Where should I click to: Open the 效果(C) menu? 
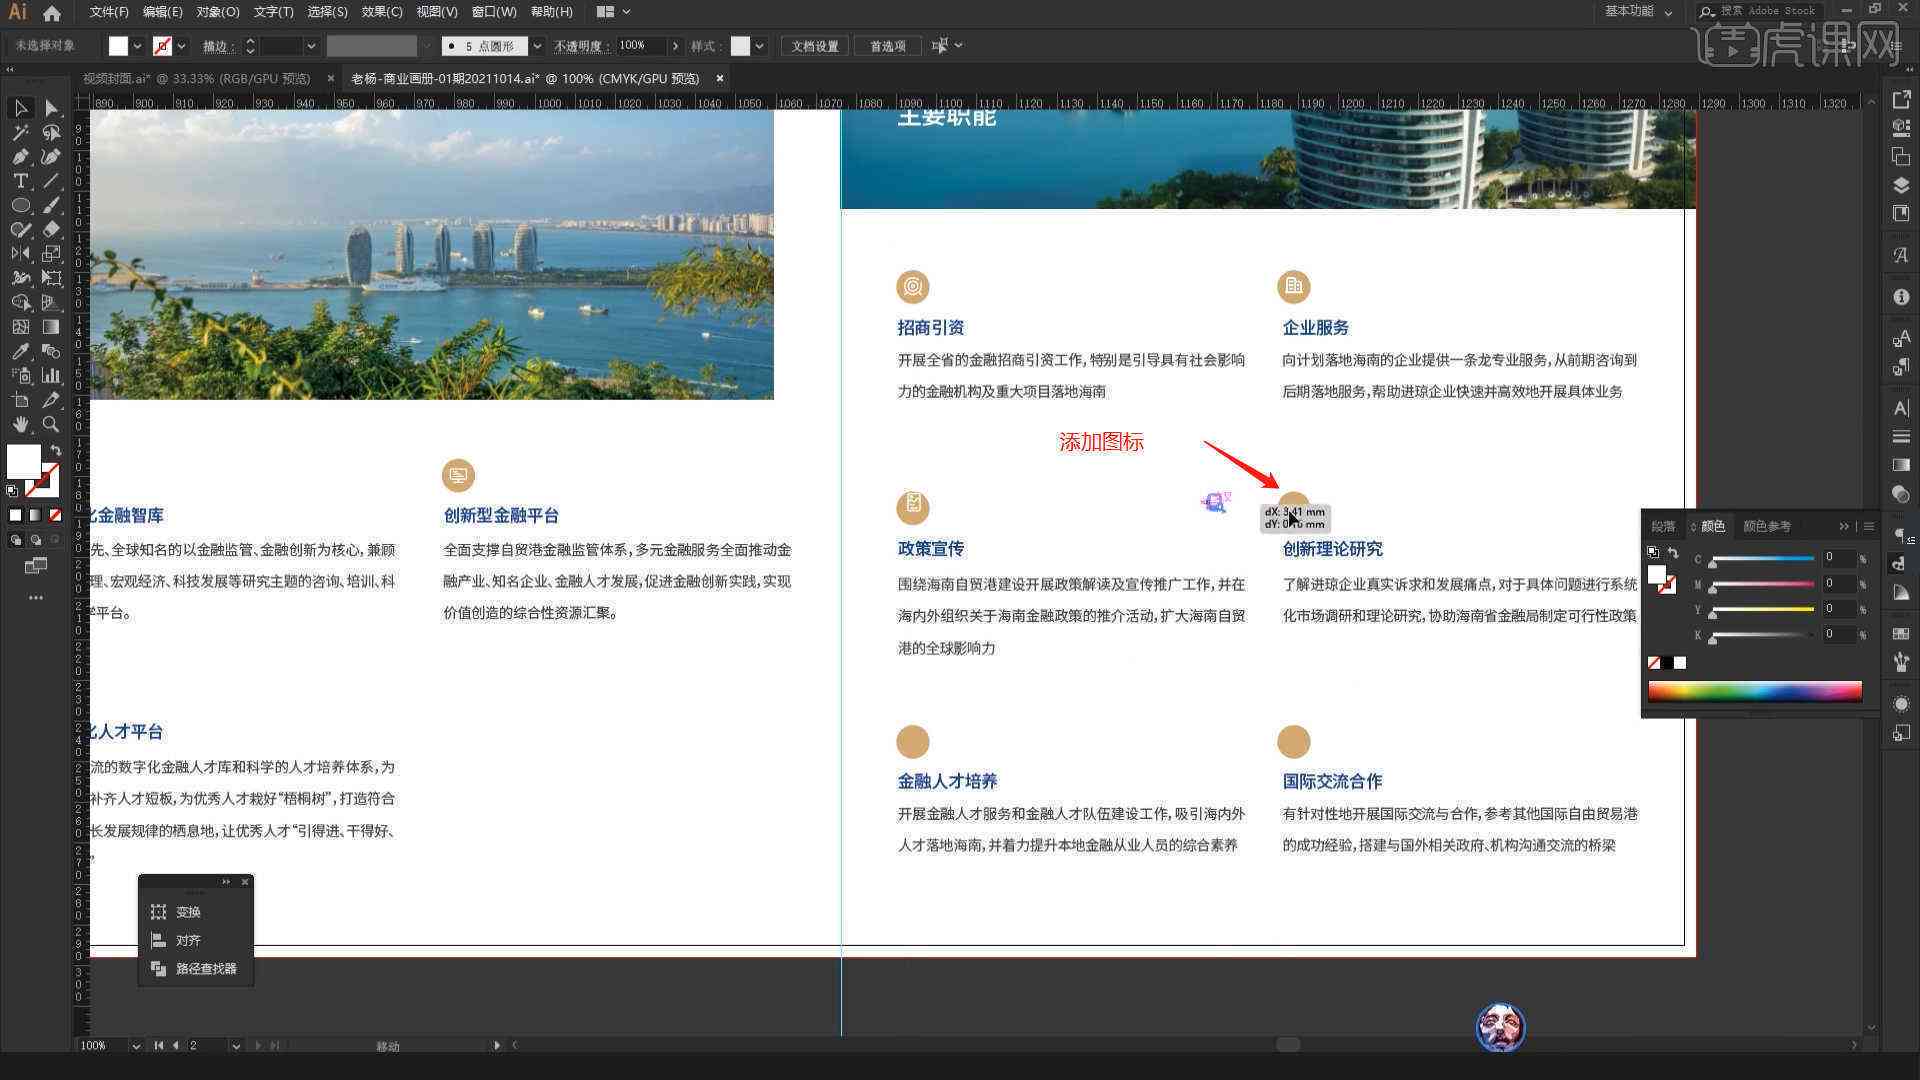click(382, 12)
